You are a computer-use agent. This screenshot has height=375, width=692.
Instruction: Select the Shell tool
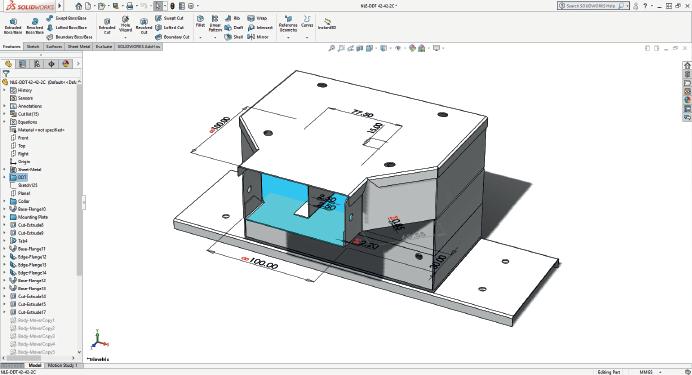(234, 37)
